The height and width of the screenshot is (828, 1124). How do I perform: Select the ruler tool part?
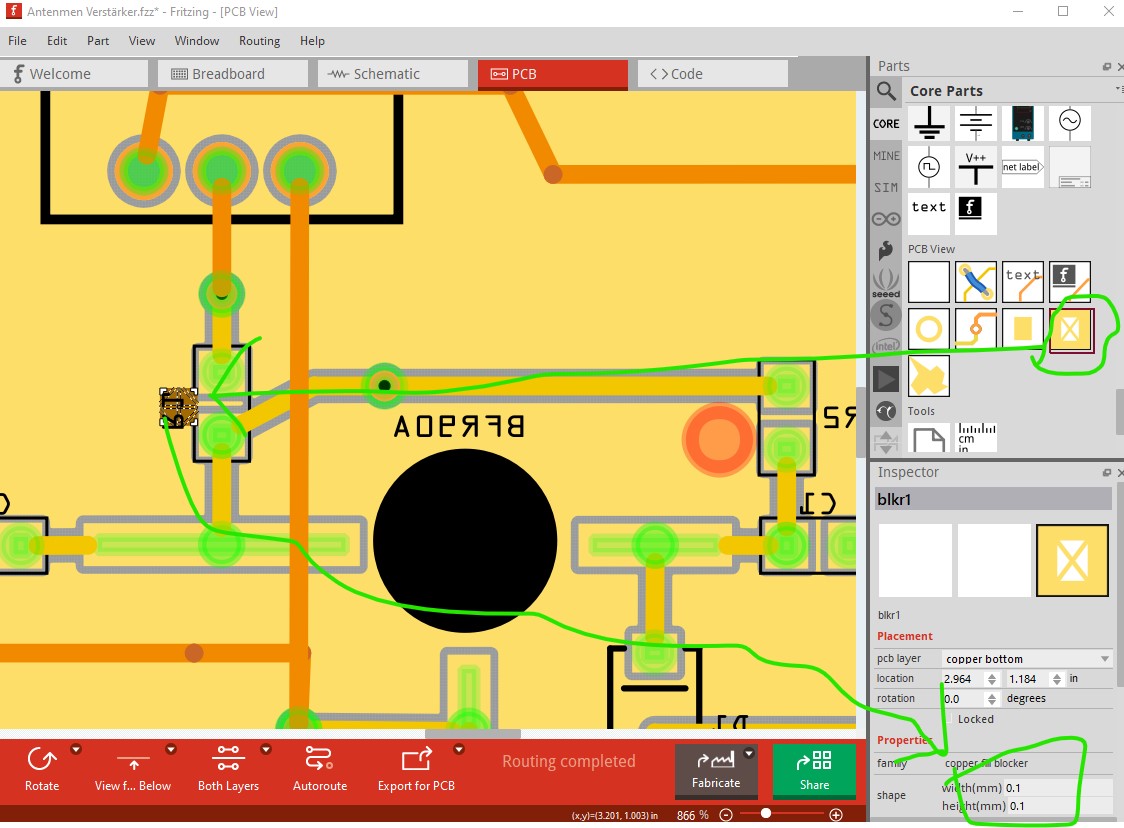[x=976, y=438]
